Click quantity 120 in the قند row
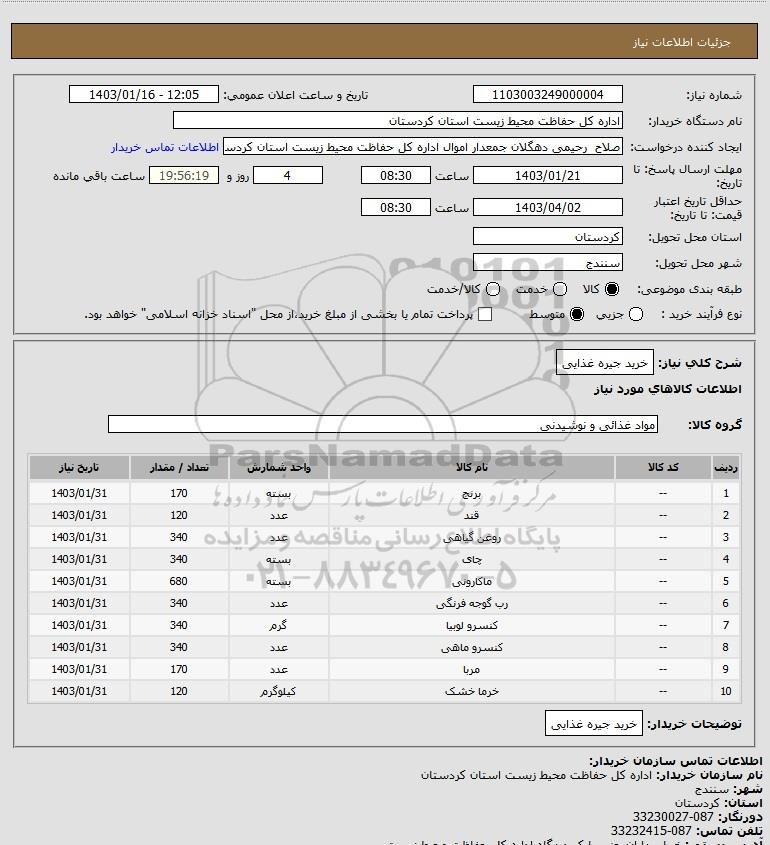Image resolution: width=770 pixels, height=845 pixels. (x=179, y=515)
